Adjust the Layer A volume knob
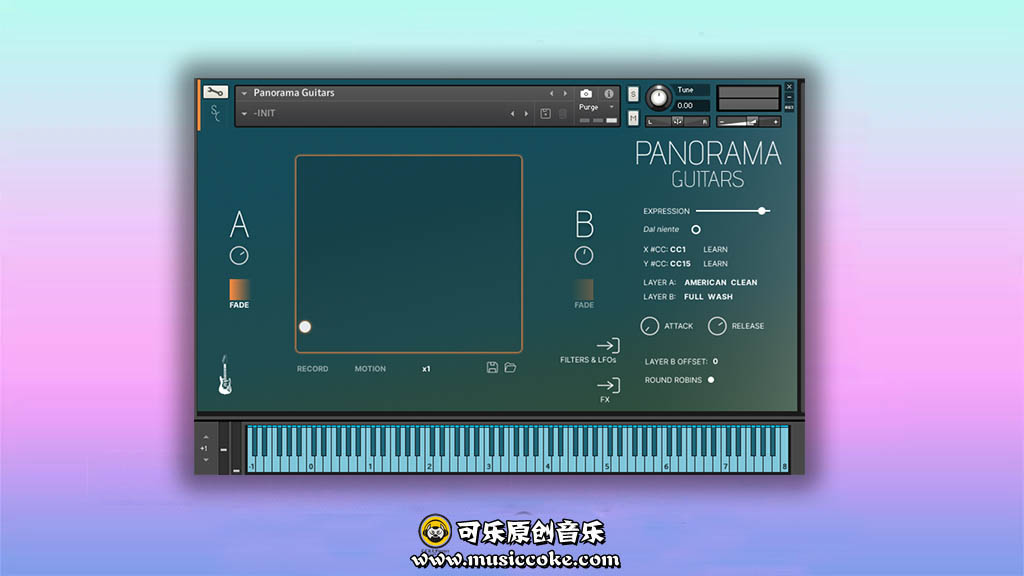Screen dimensions: 1024x576 point(239,255)
